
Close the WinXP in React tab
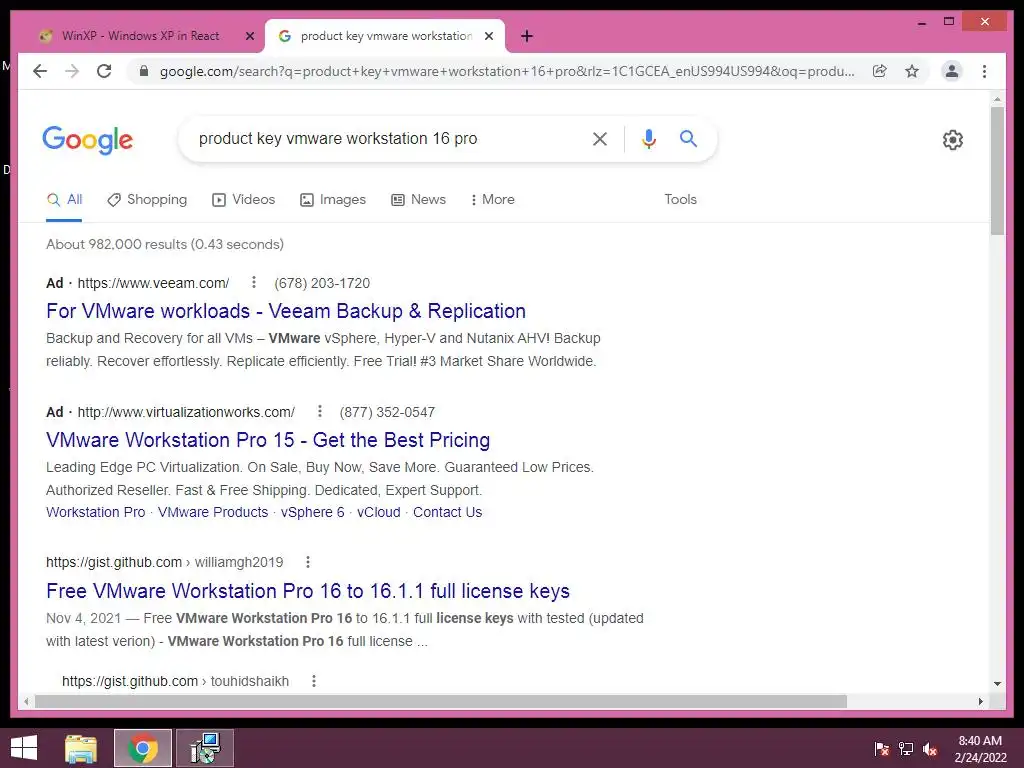[249, 36]
